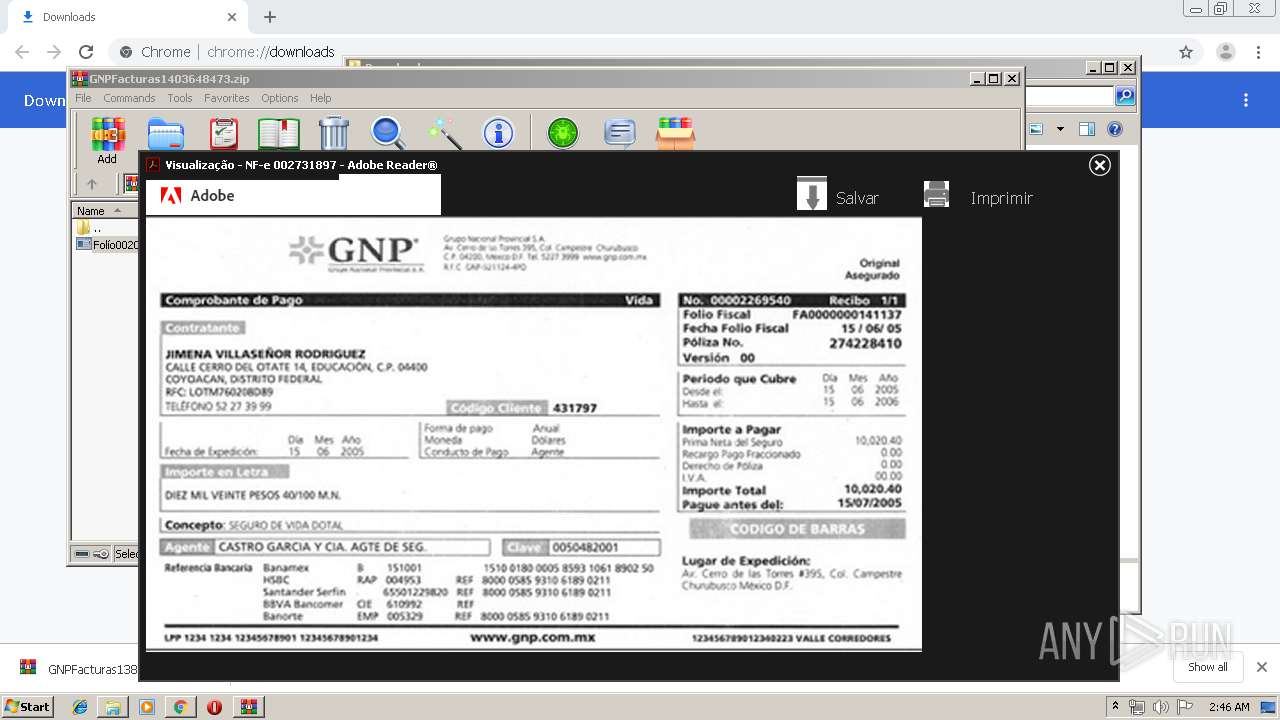Click the GNP invoice document image
Image resolution: width=1280 pixels, height=720 pixels.
(x=534, y=433)
